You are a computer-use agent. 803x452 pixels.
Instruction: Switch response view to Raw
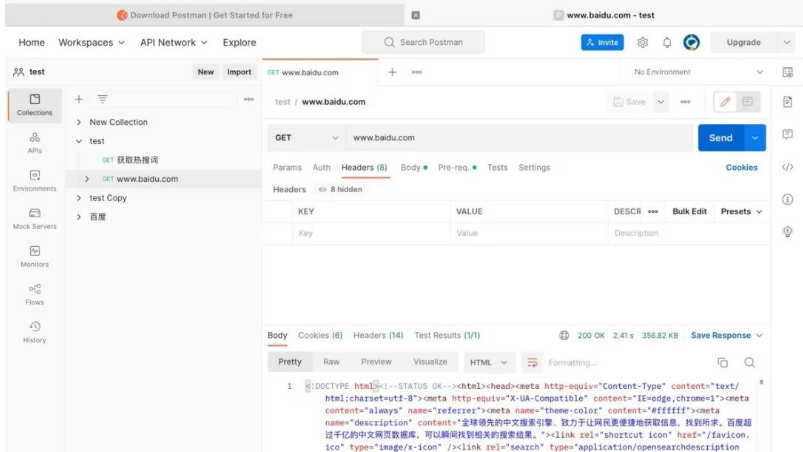coord(331,362)
